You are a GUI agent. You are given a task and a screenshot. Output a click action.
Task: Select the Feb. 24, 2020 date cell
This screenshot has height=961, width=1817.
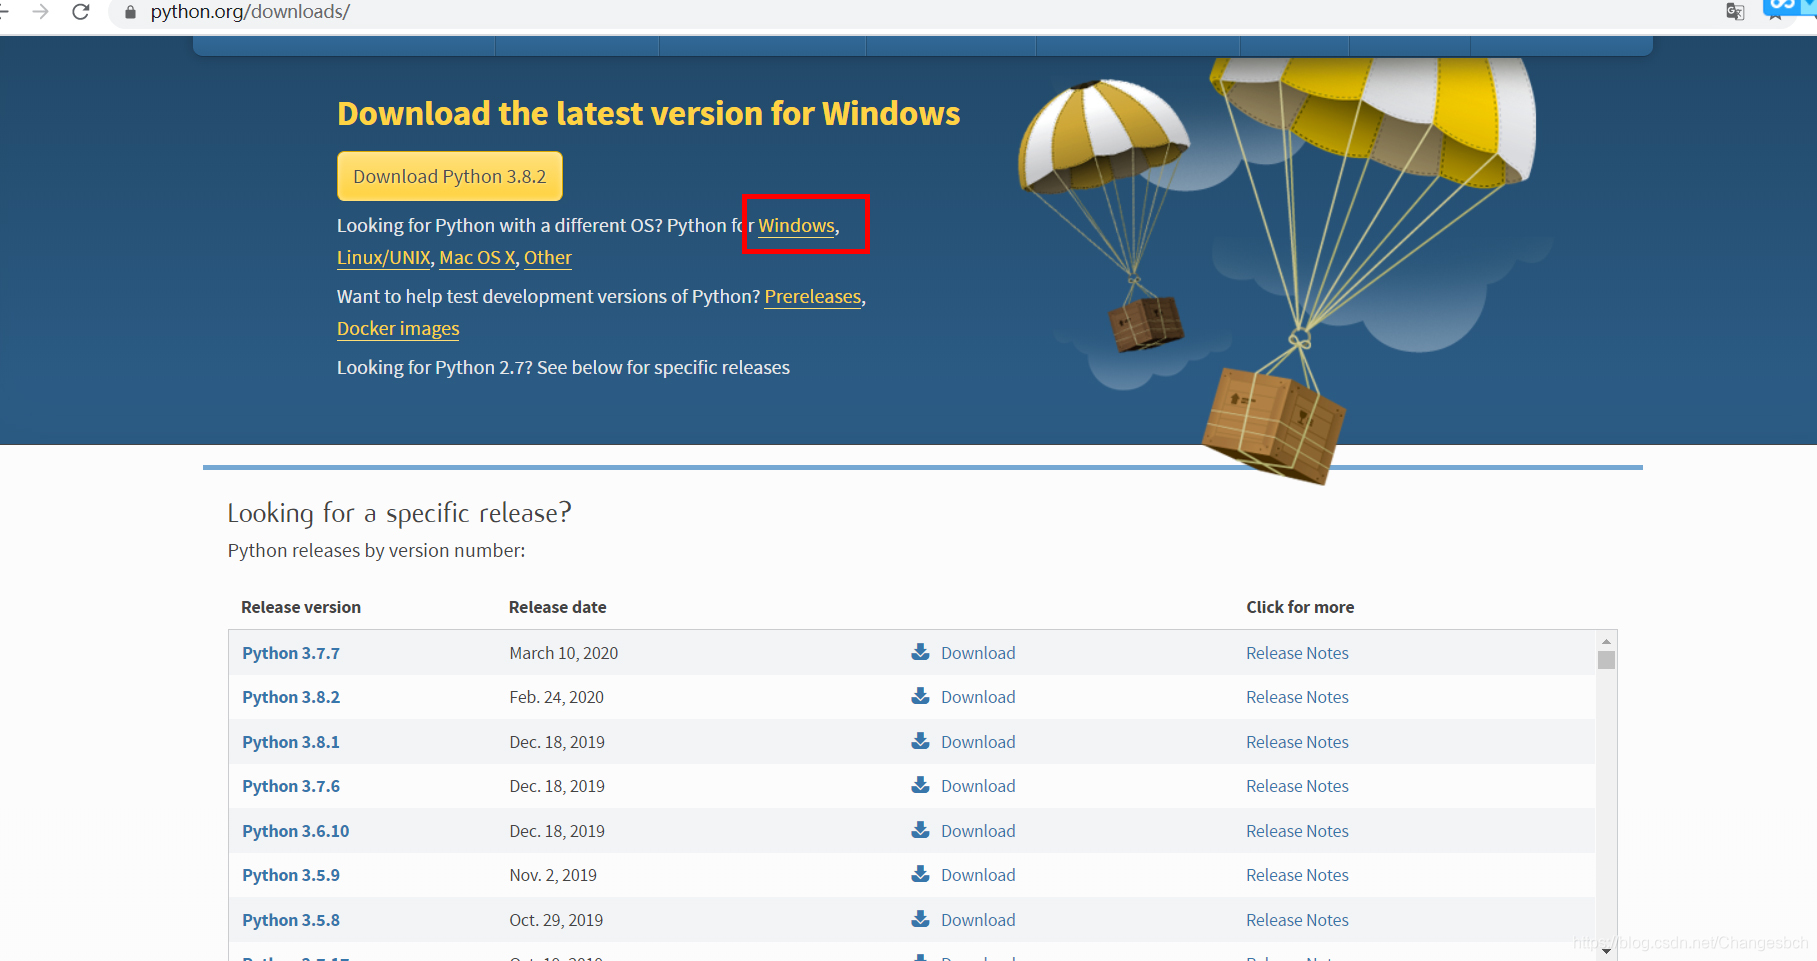tap(556, 697)
